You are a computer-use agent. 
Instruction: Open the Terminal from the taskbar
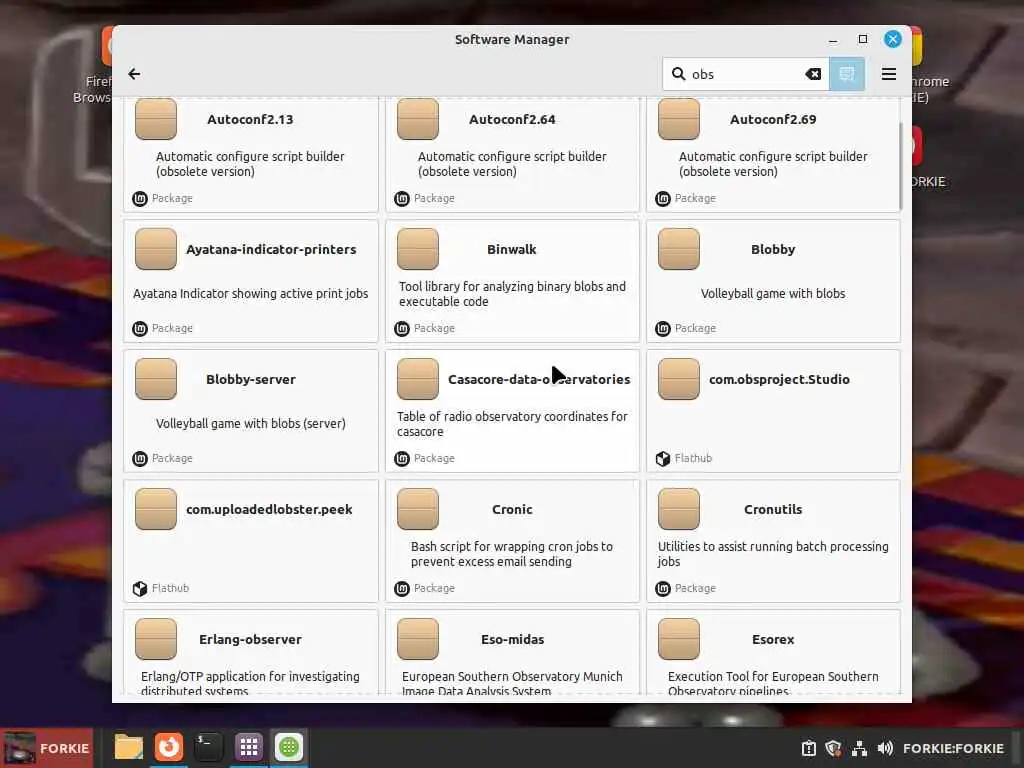pyautogui.click(x=208, y=746)
